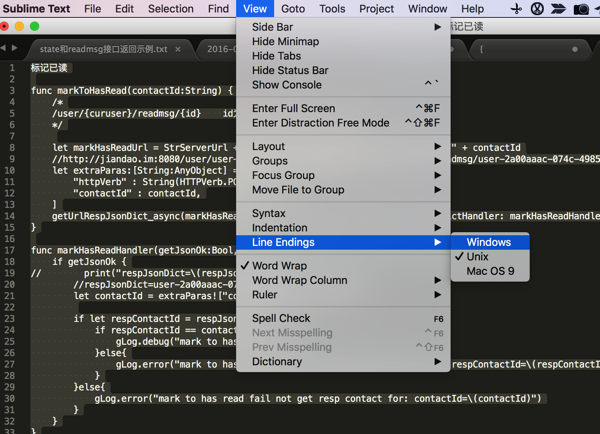Select Windows line endings
600x434 pixels.
[488, 242]
